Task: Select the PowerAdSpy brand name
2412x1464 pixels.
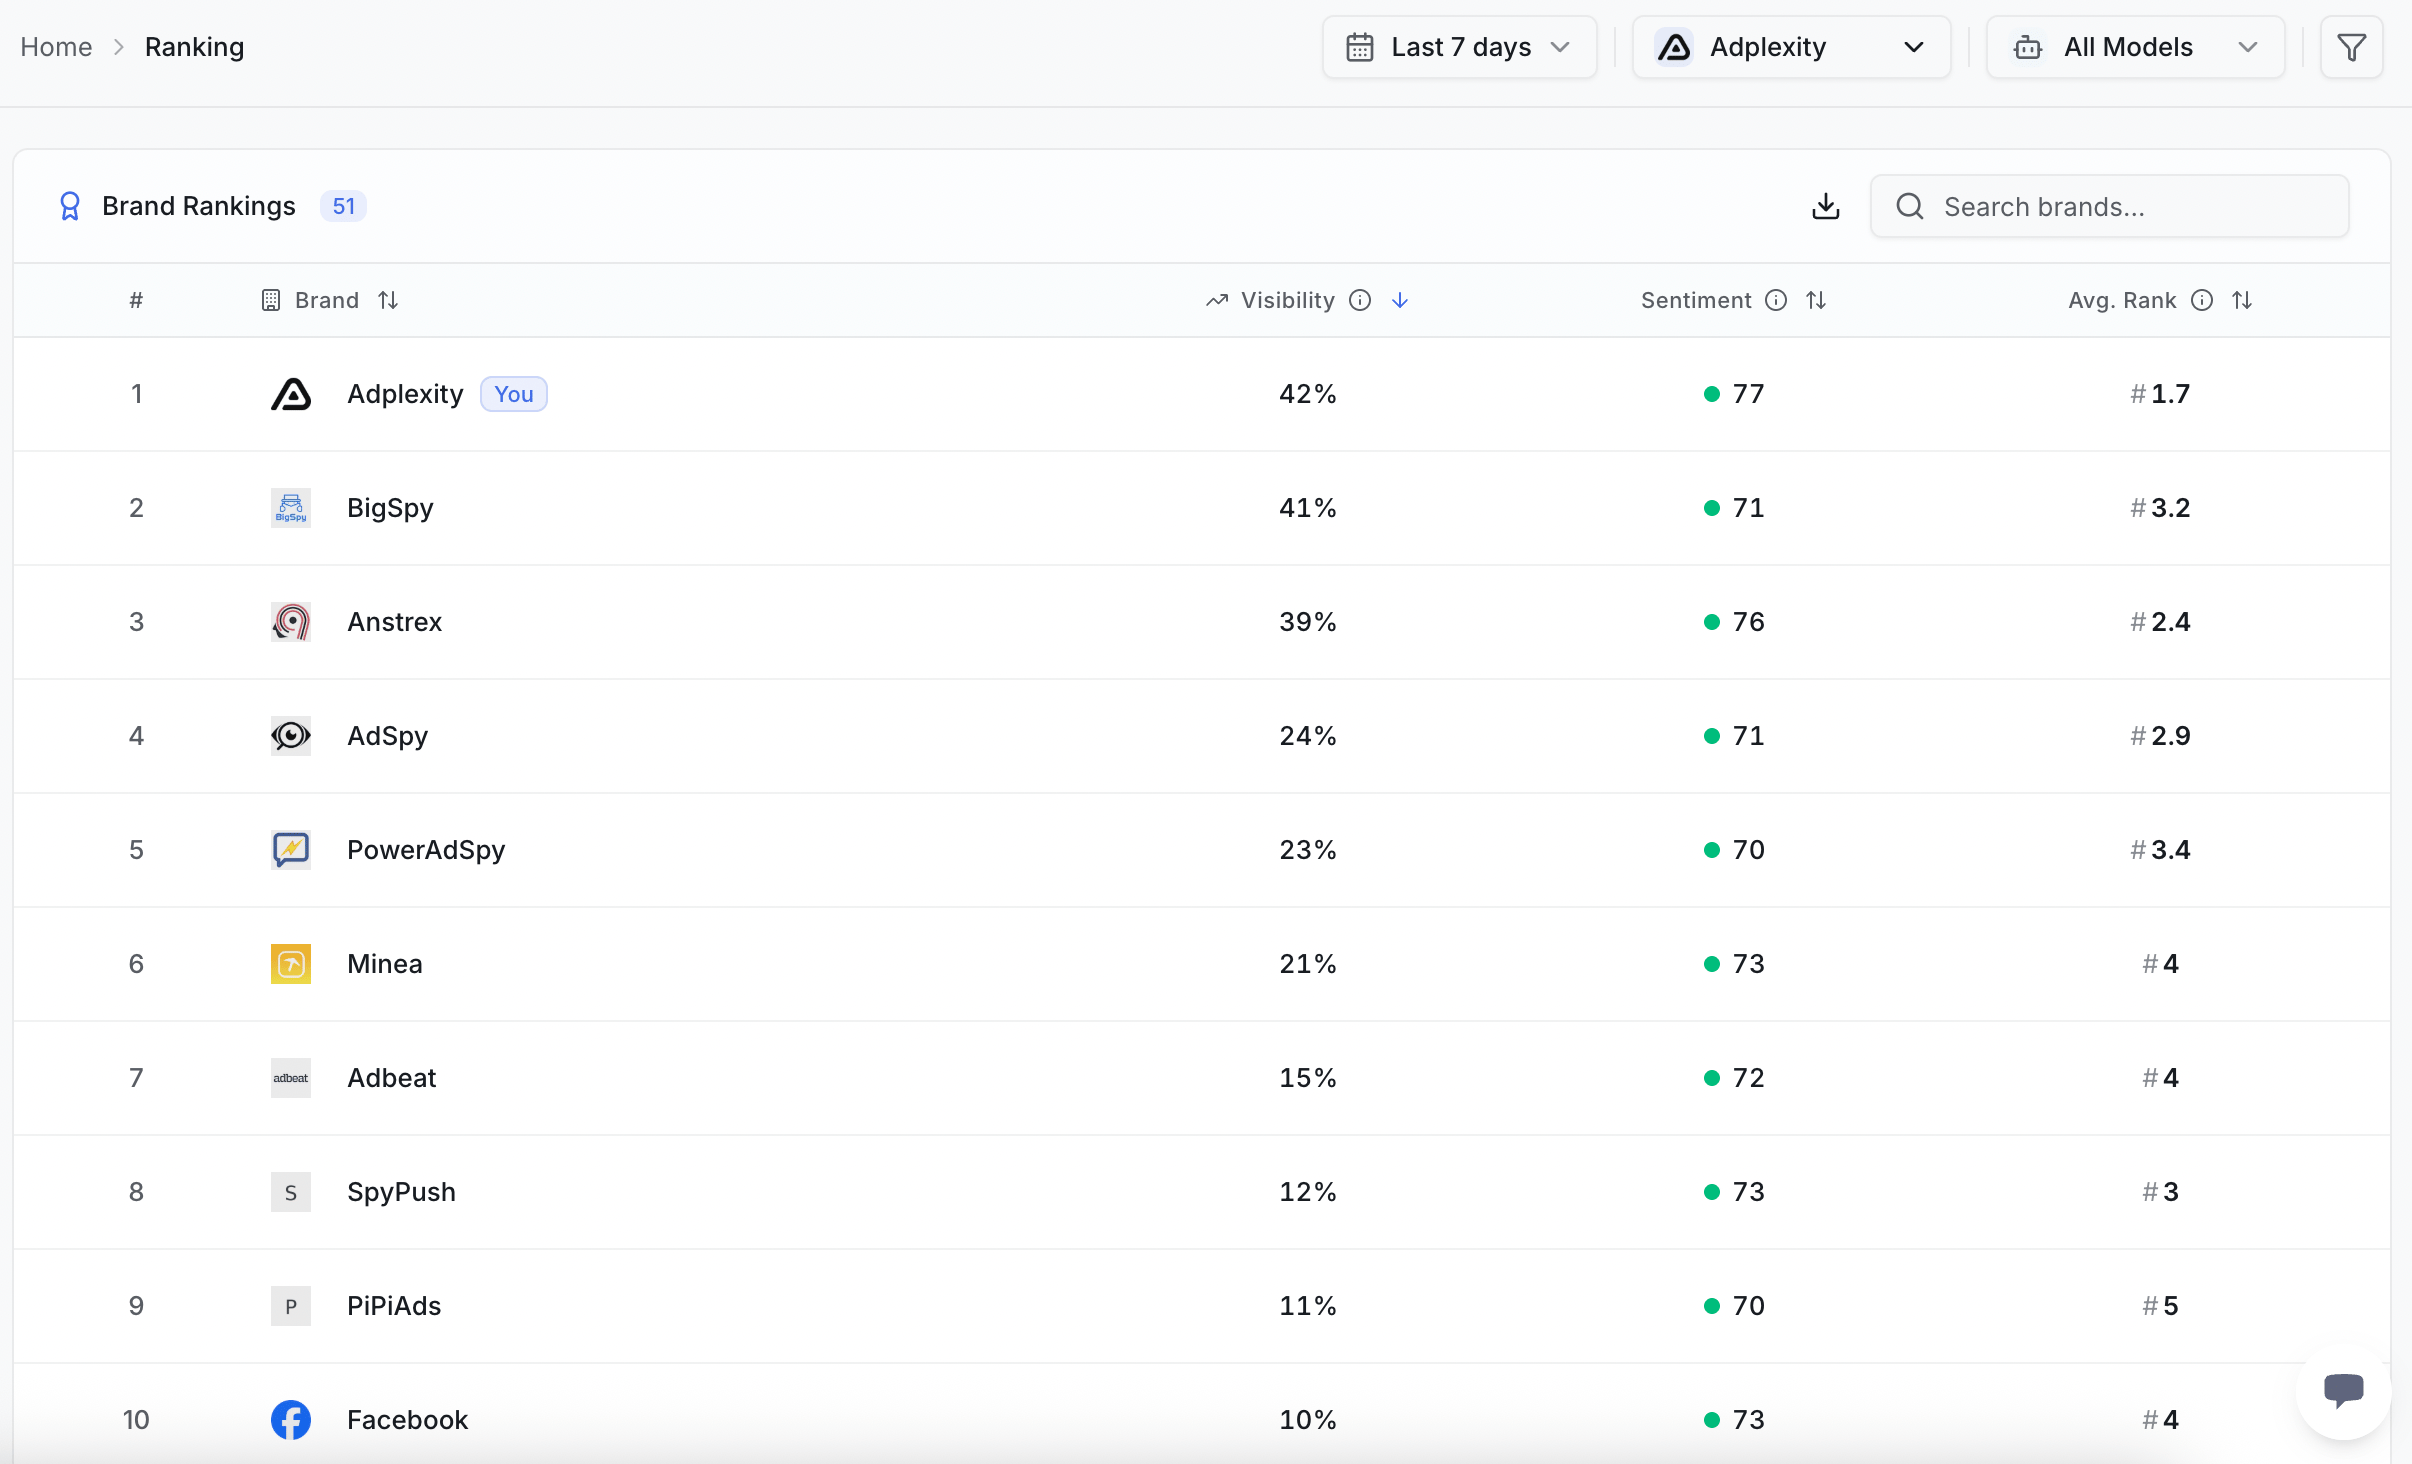Action: pyautogui.click(x=426, y=850)
